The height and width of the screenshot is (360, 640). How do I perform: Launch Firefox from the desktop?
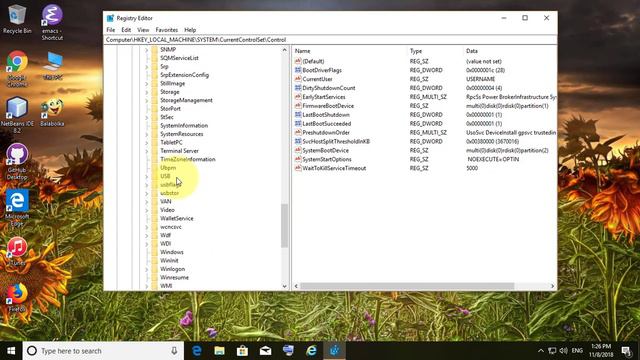pyautogui.click(x=17, y=298)
